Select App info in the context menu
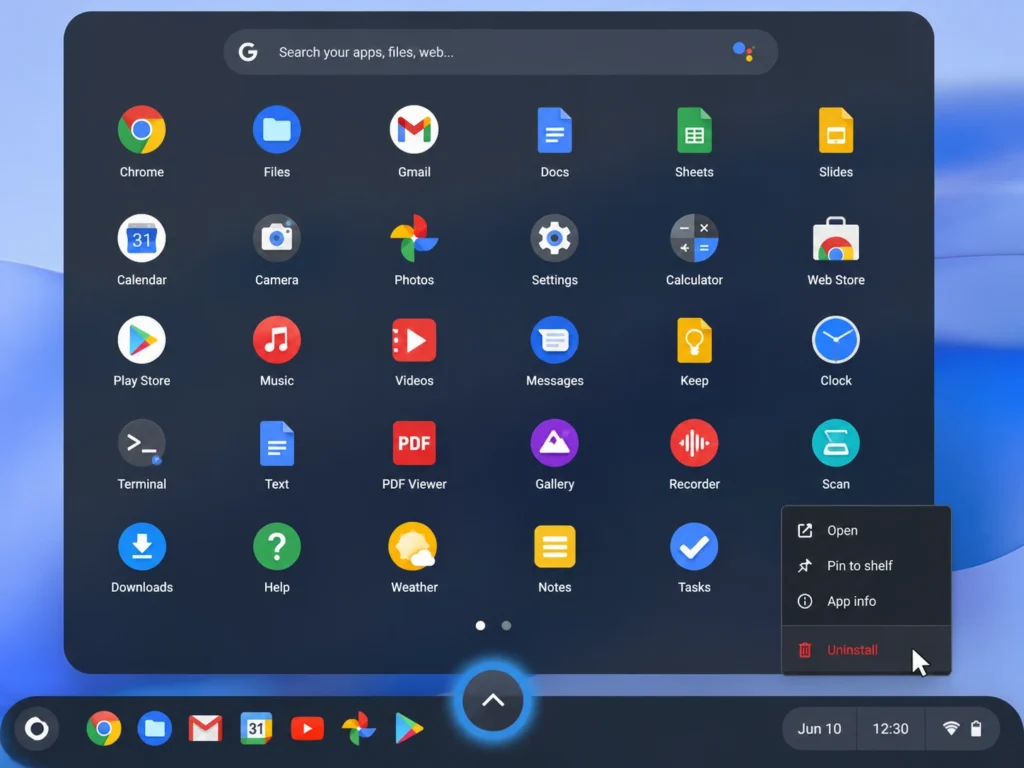Screen dimensions: 1024x768 [866, 601]
